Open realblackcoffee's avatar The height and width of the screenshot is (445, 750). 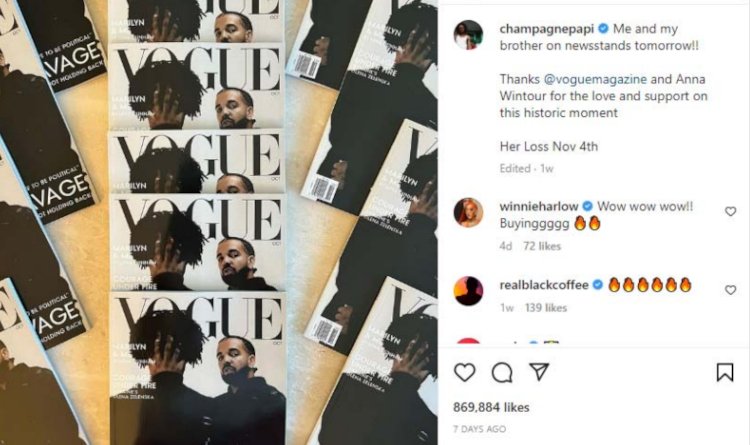(x=468, y=290)
